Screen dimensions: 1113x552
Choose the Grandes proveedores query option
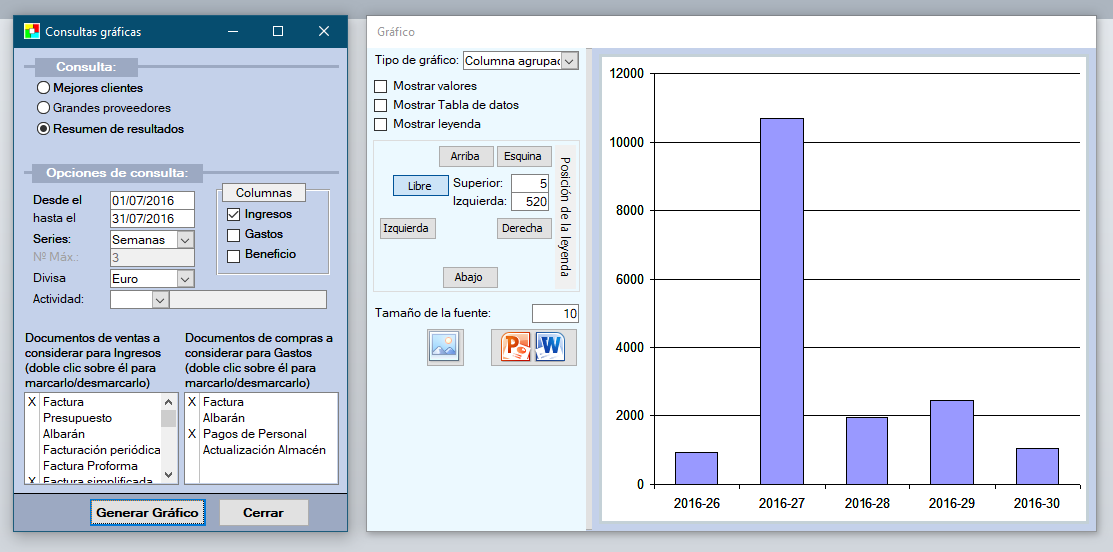pyautogui.click(x=44, y=108)
